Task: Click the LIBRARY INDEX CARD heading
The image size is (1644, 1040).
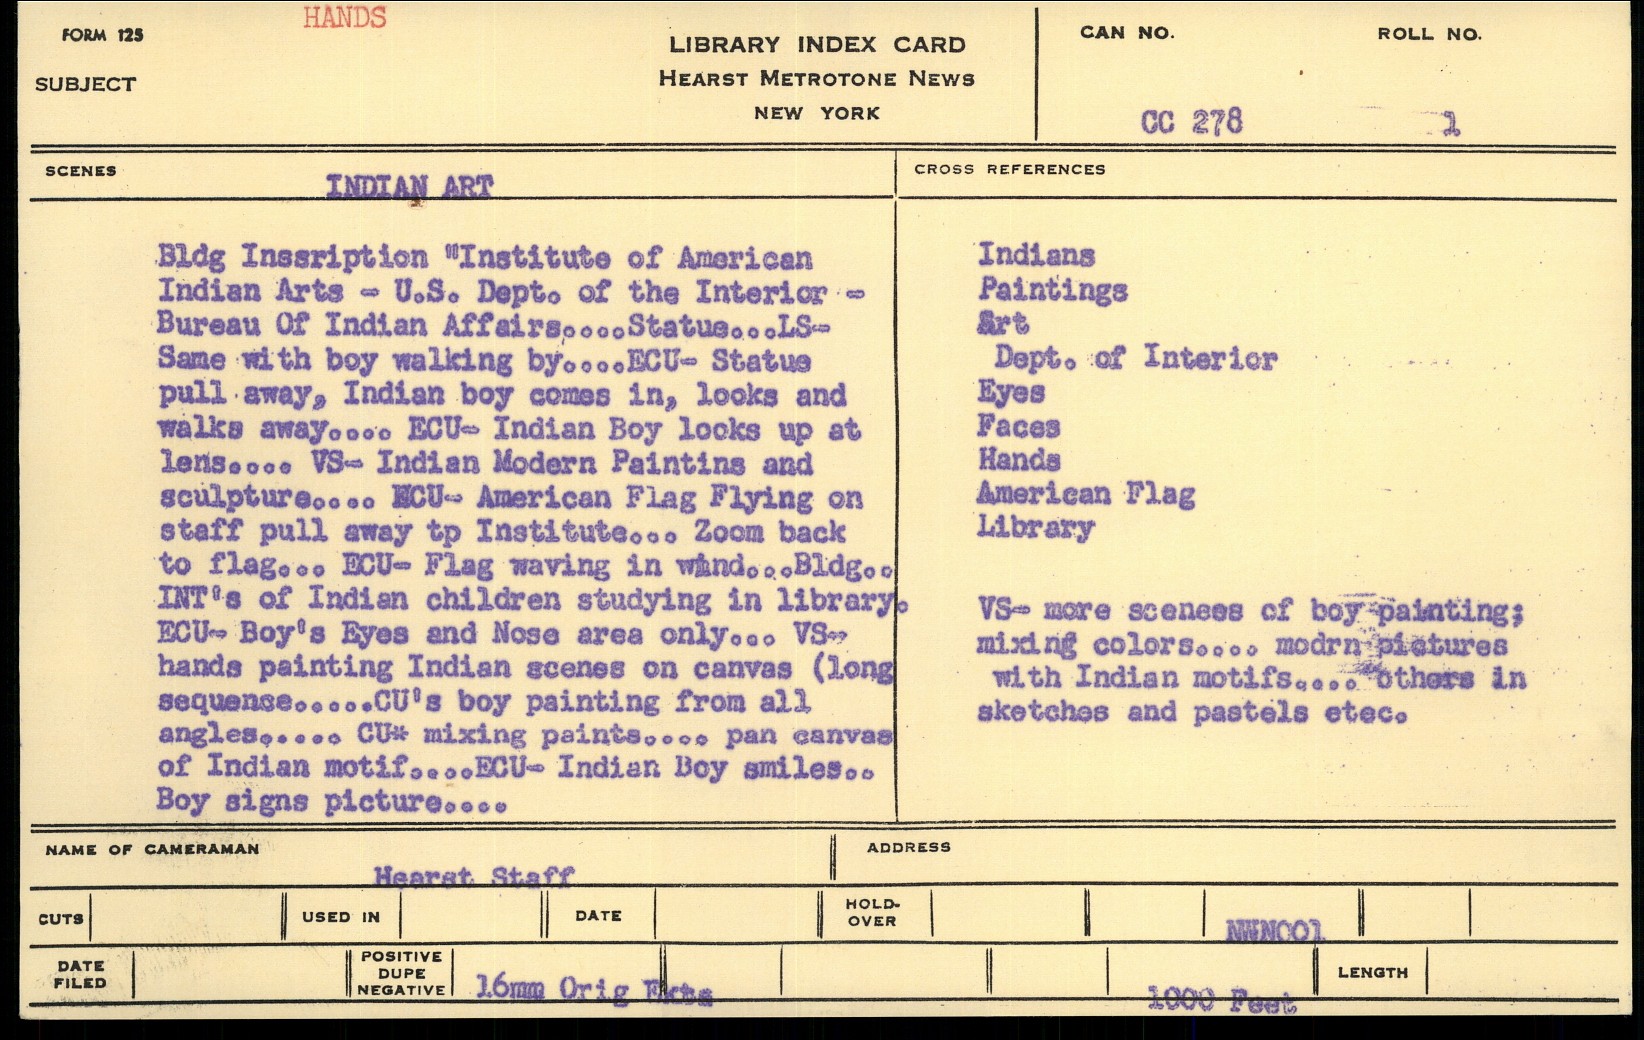Action: pyautogui.click(x=817, y=45)
